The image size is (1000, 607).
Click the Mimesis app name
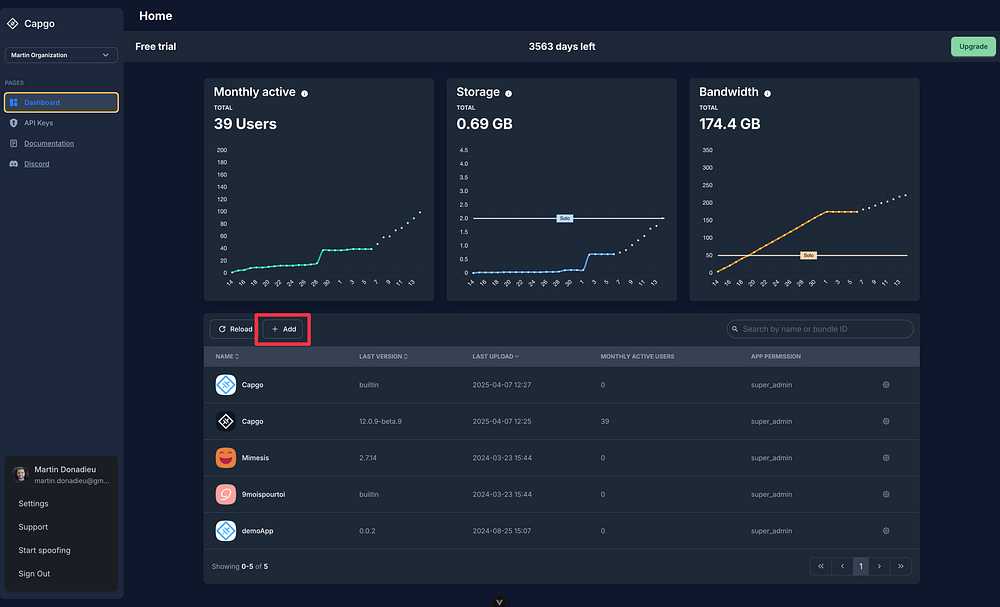tap(255, 458)
